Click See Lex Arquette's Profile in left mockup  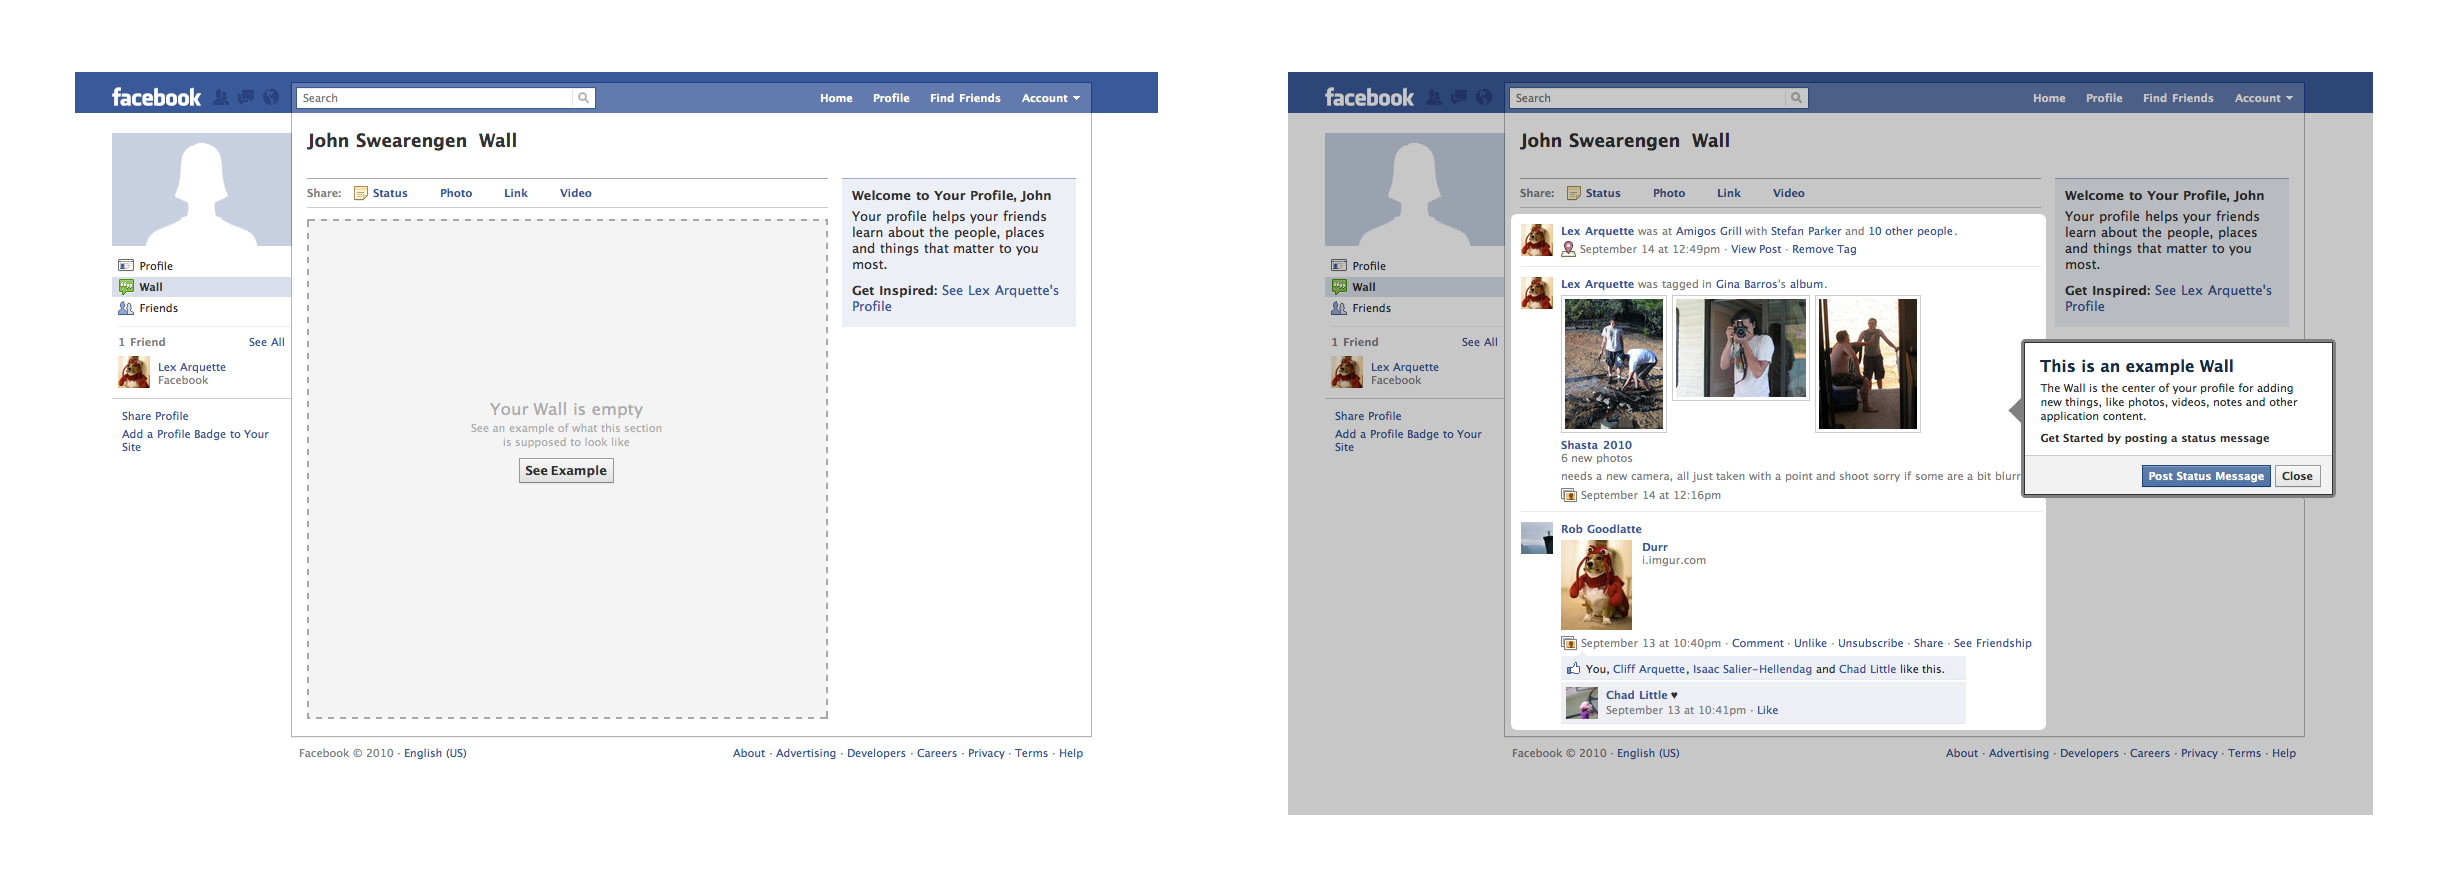click(955, 298)
